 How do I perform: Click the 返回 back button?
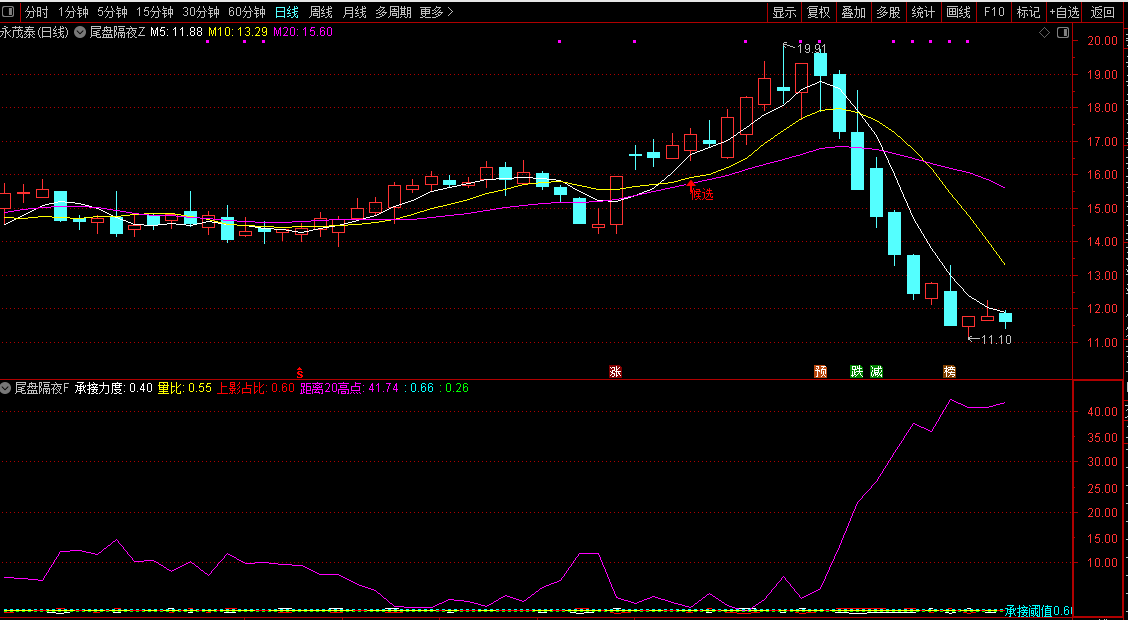click(x=1102, y=12)
